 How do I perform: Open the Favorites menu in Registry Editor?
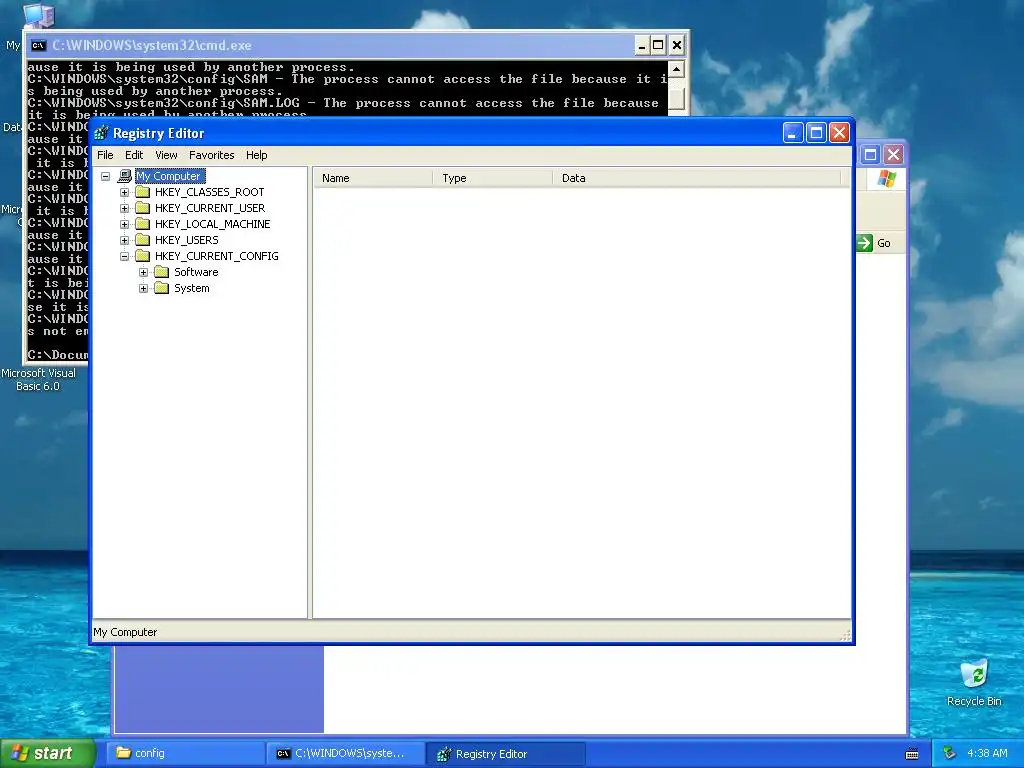tap(212, 155)
